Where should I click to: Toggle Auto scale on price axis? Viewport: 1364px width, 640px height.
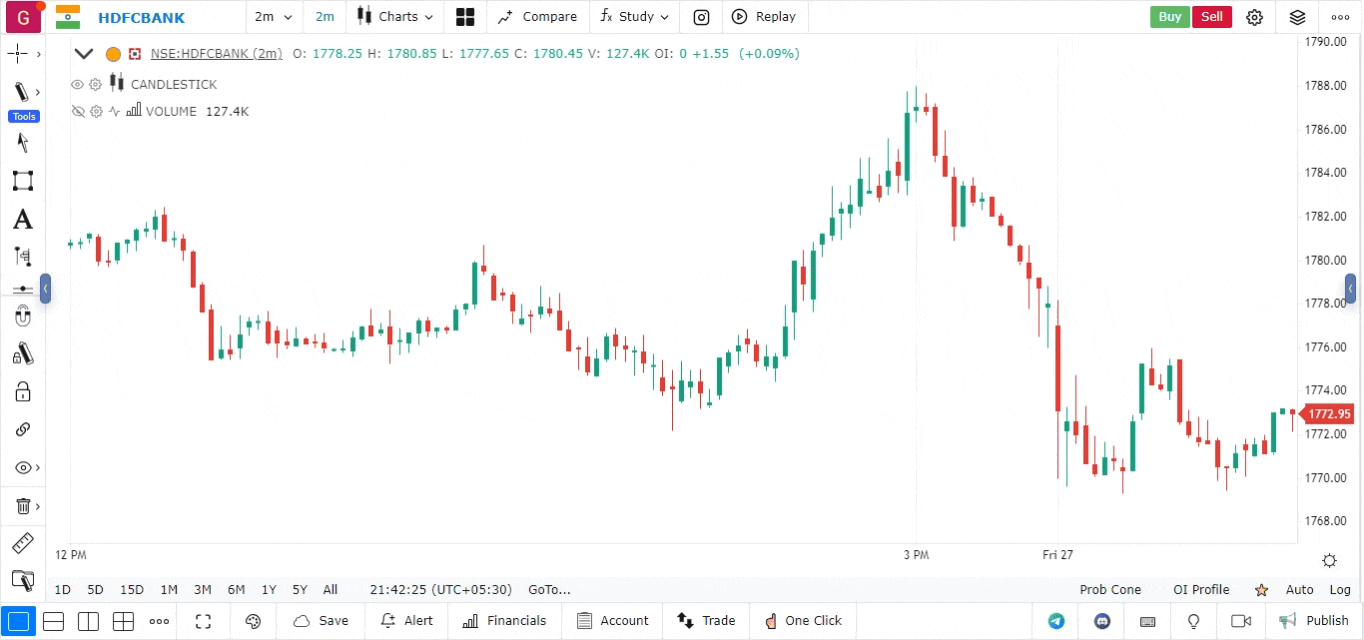click(1299, 590)
